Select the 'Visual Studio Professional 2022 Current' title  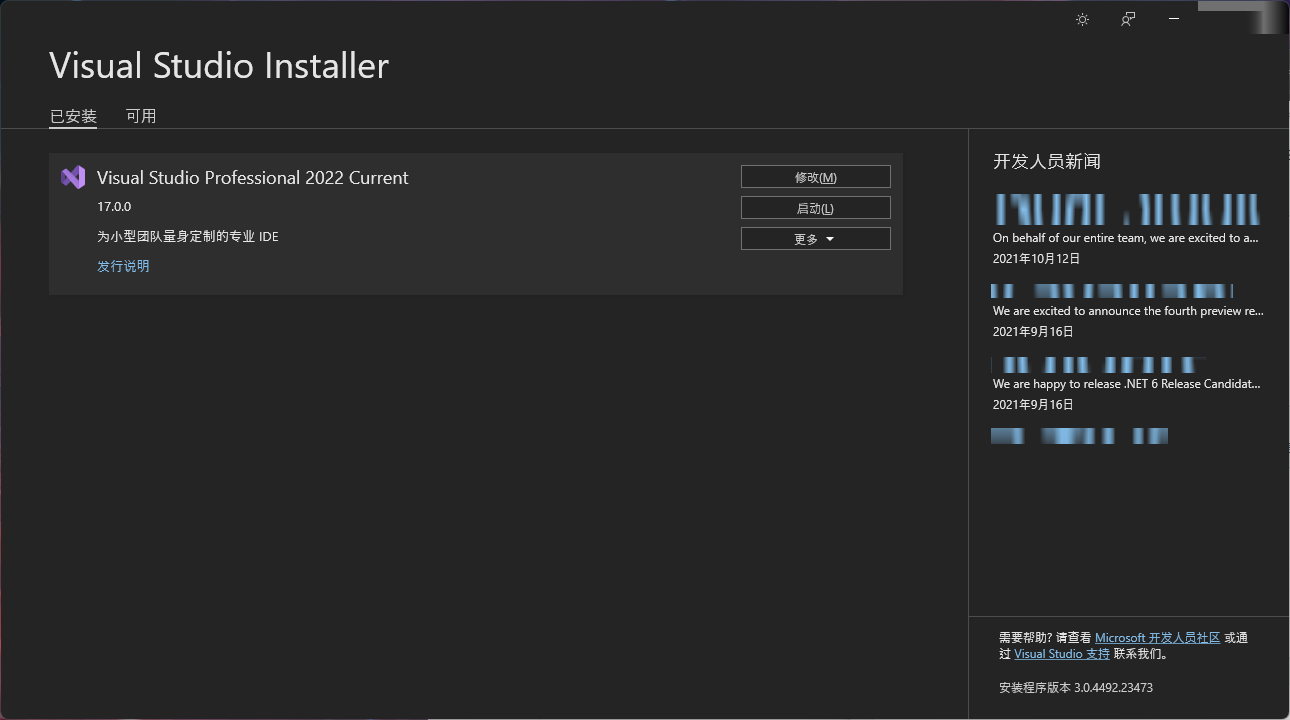tap(253, 178)
